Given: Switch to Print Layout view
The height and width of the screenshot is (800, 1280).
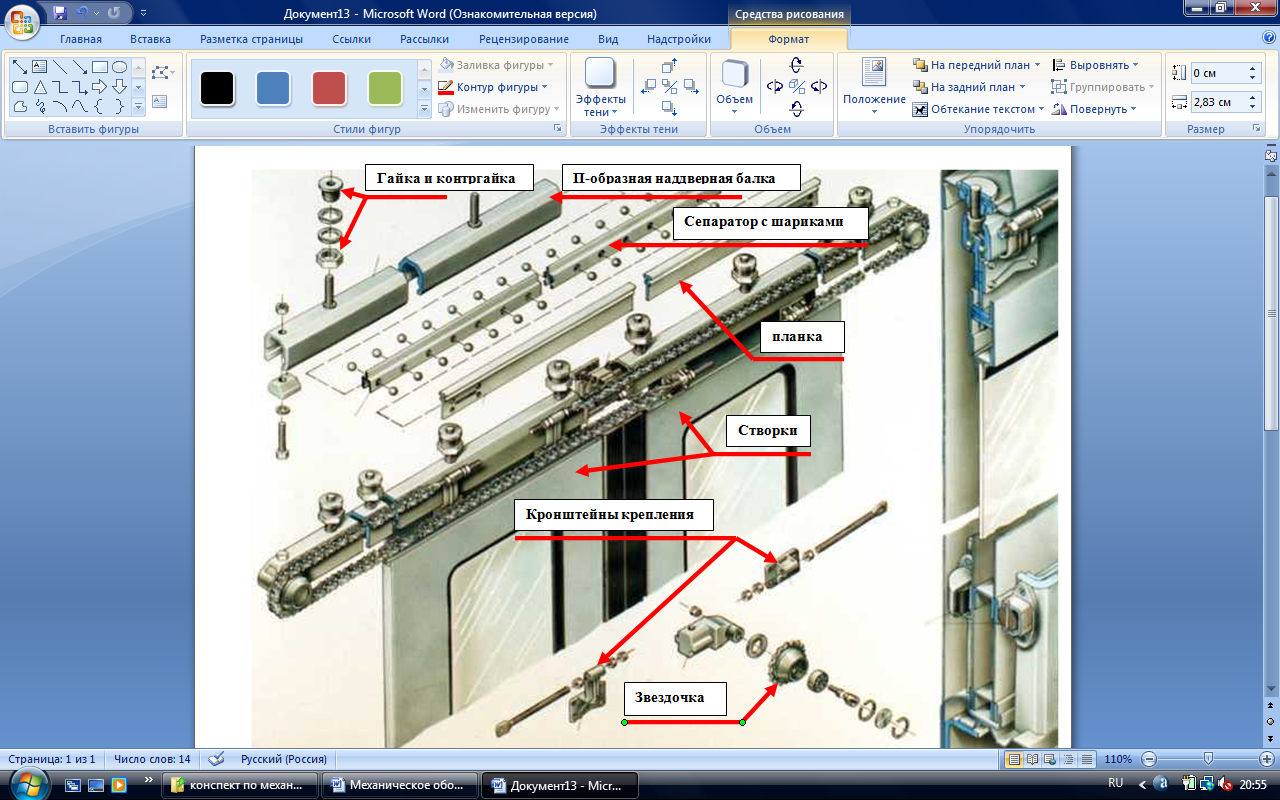Looking at the screenshot, I should coord(1014,759).
